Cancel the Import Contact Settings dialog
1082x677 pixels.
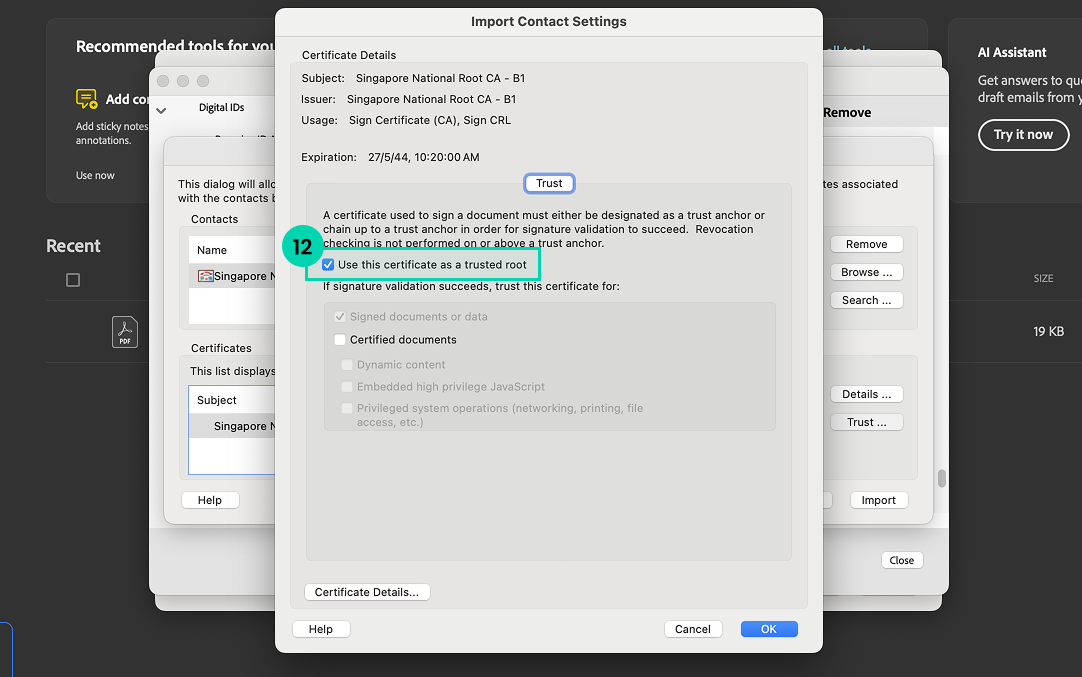pos(692,629)
